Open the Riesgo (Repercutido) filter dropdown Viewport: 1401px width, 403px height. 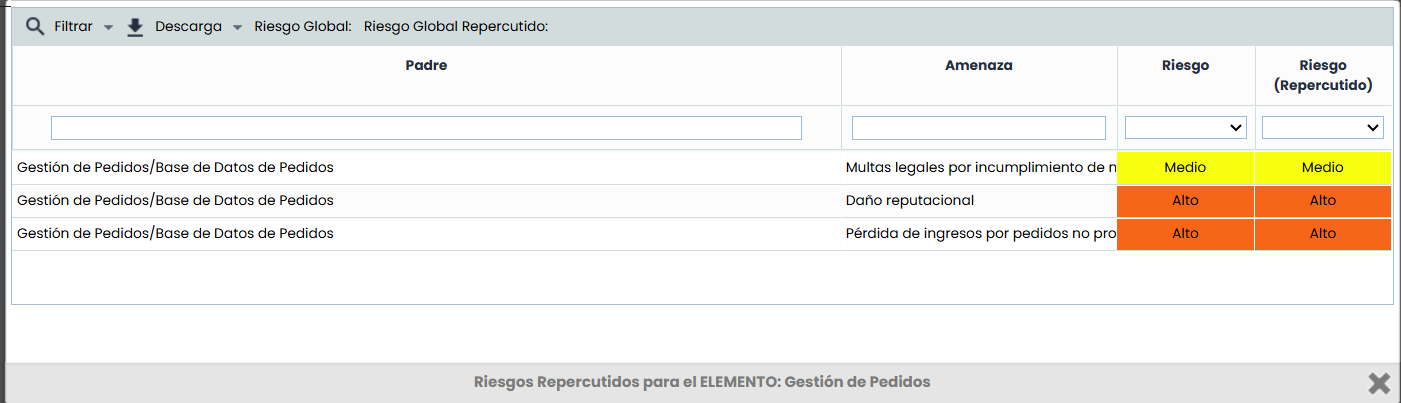coord(1322,127)
